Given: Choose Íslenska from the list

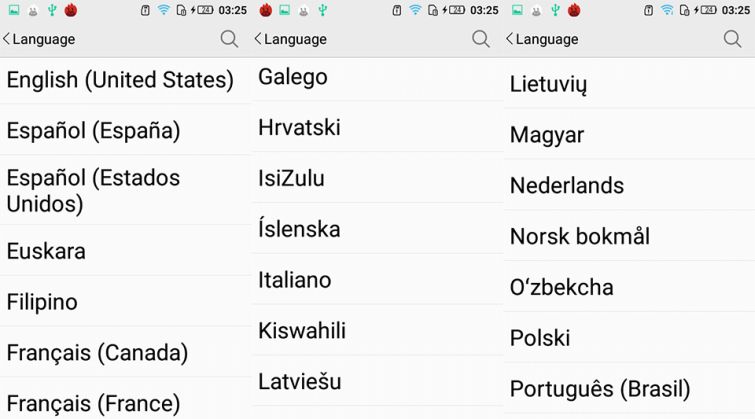Looking at the screenshot, I should point(378,228).
